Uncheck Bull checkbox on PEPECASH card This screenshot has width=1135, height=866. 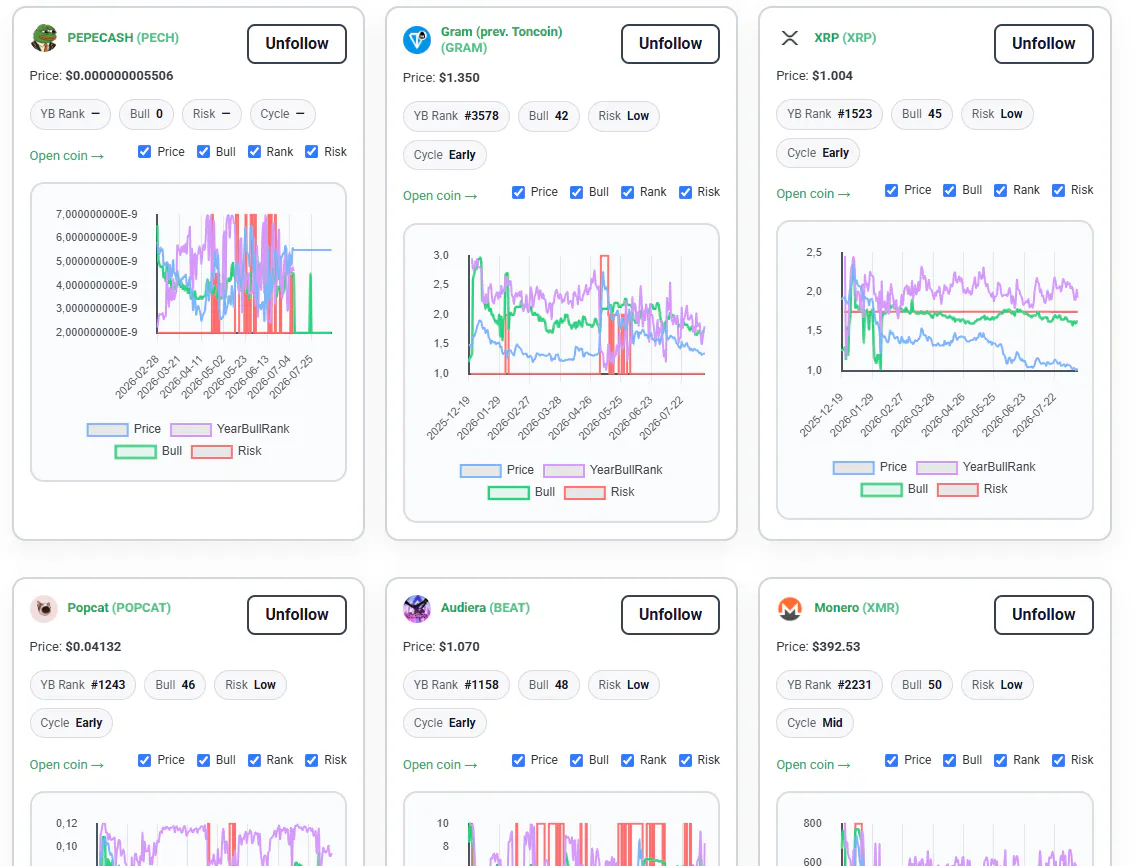(x=203, y=151)
